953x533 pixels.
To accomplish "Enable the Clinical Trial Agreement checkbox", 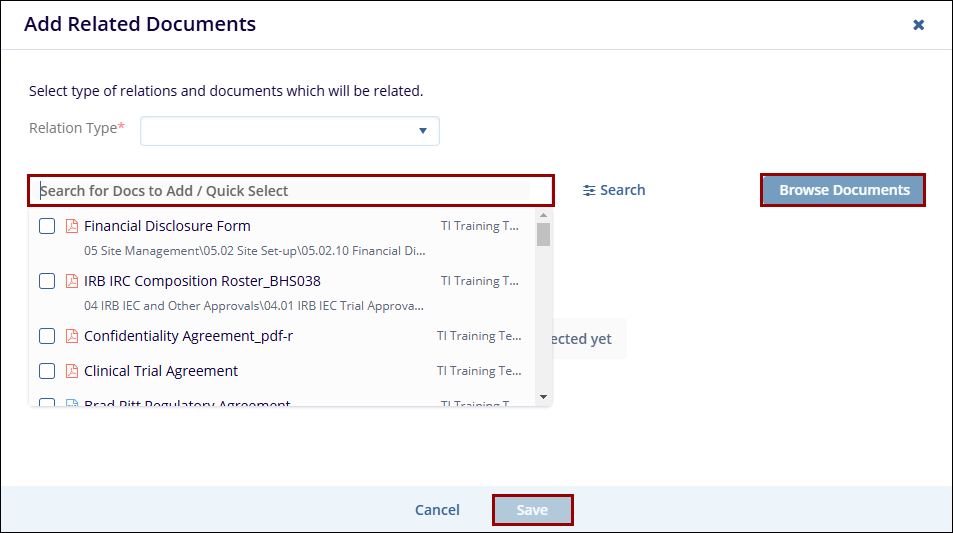I will click(47, 371).
